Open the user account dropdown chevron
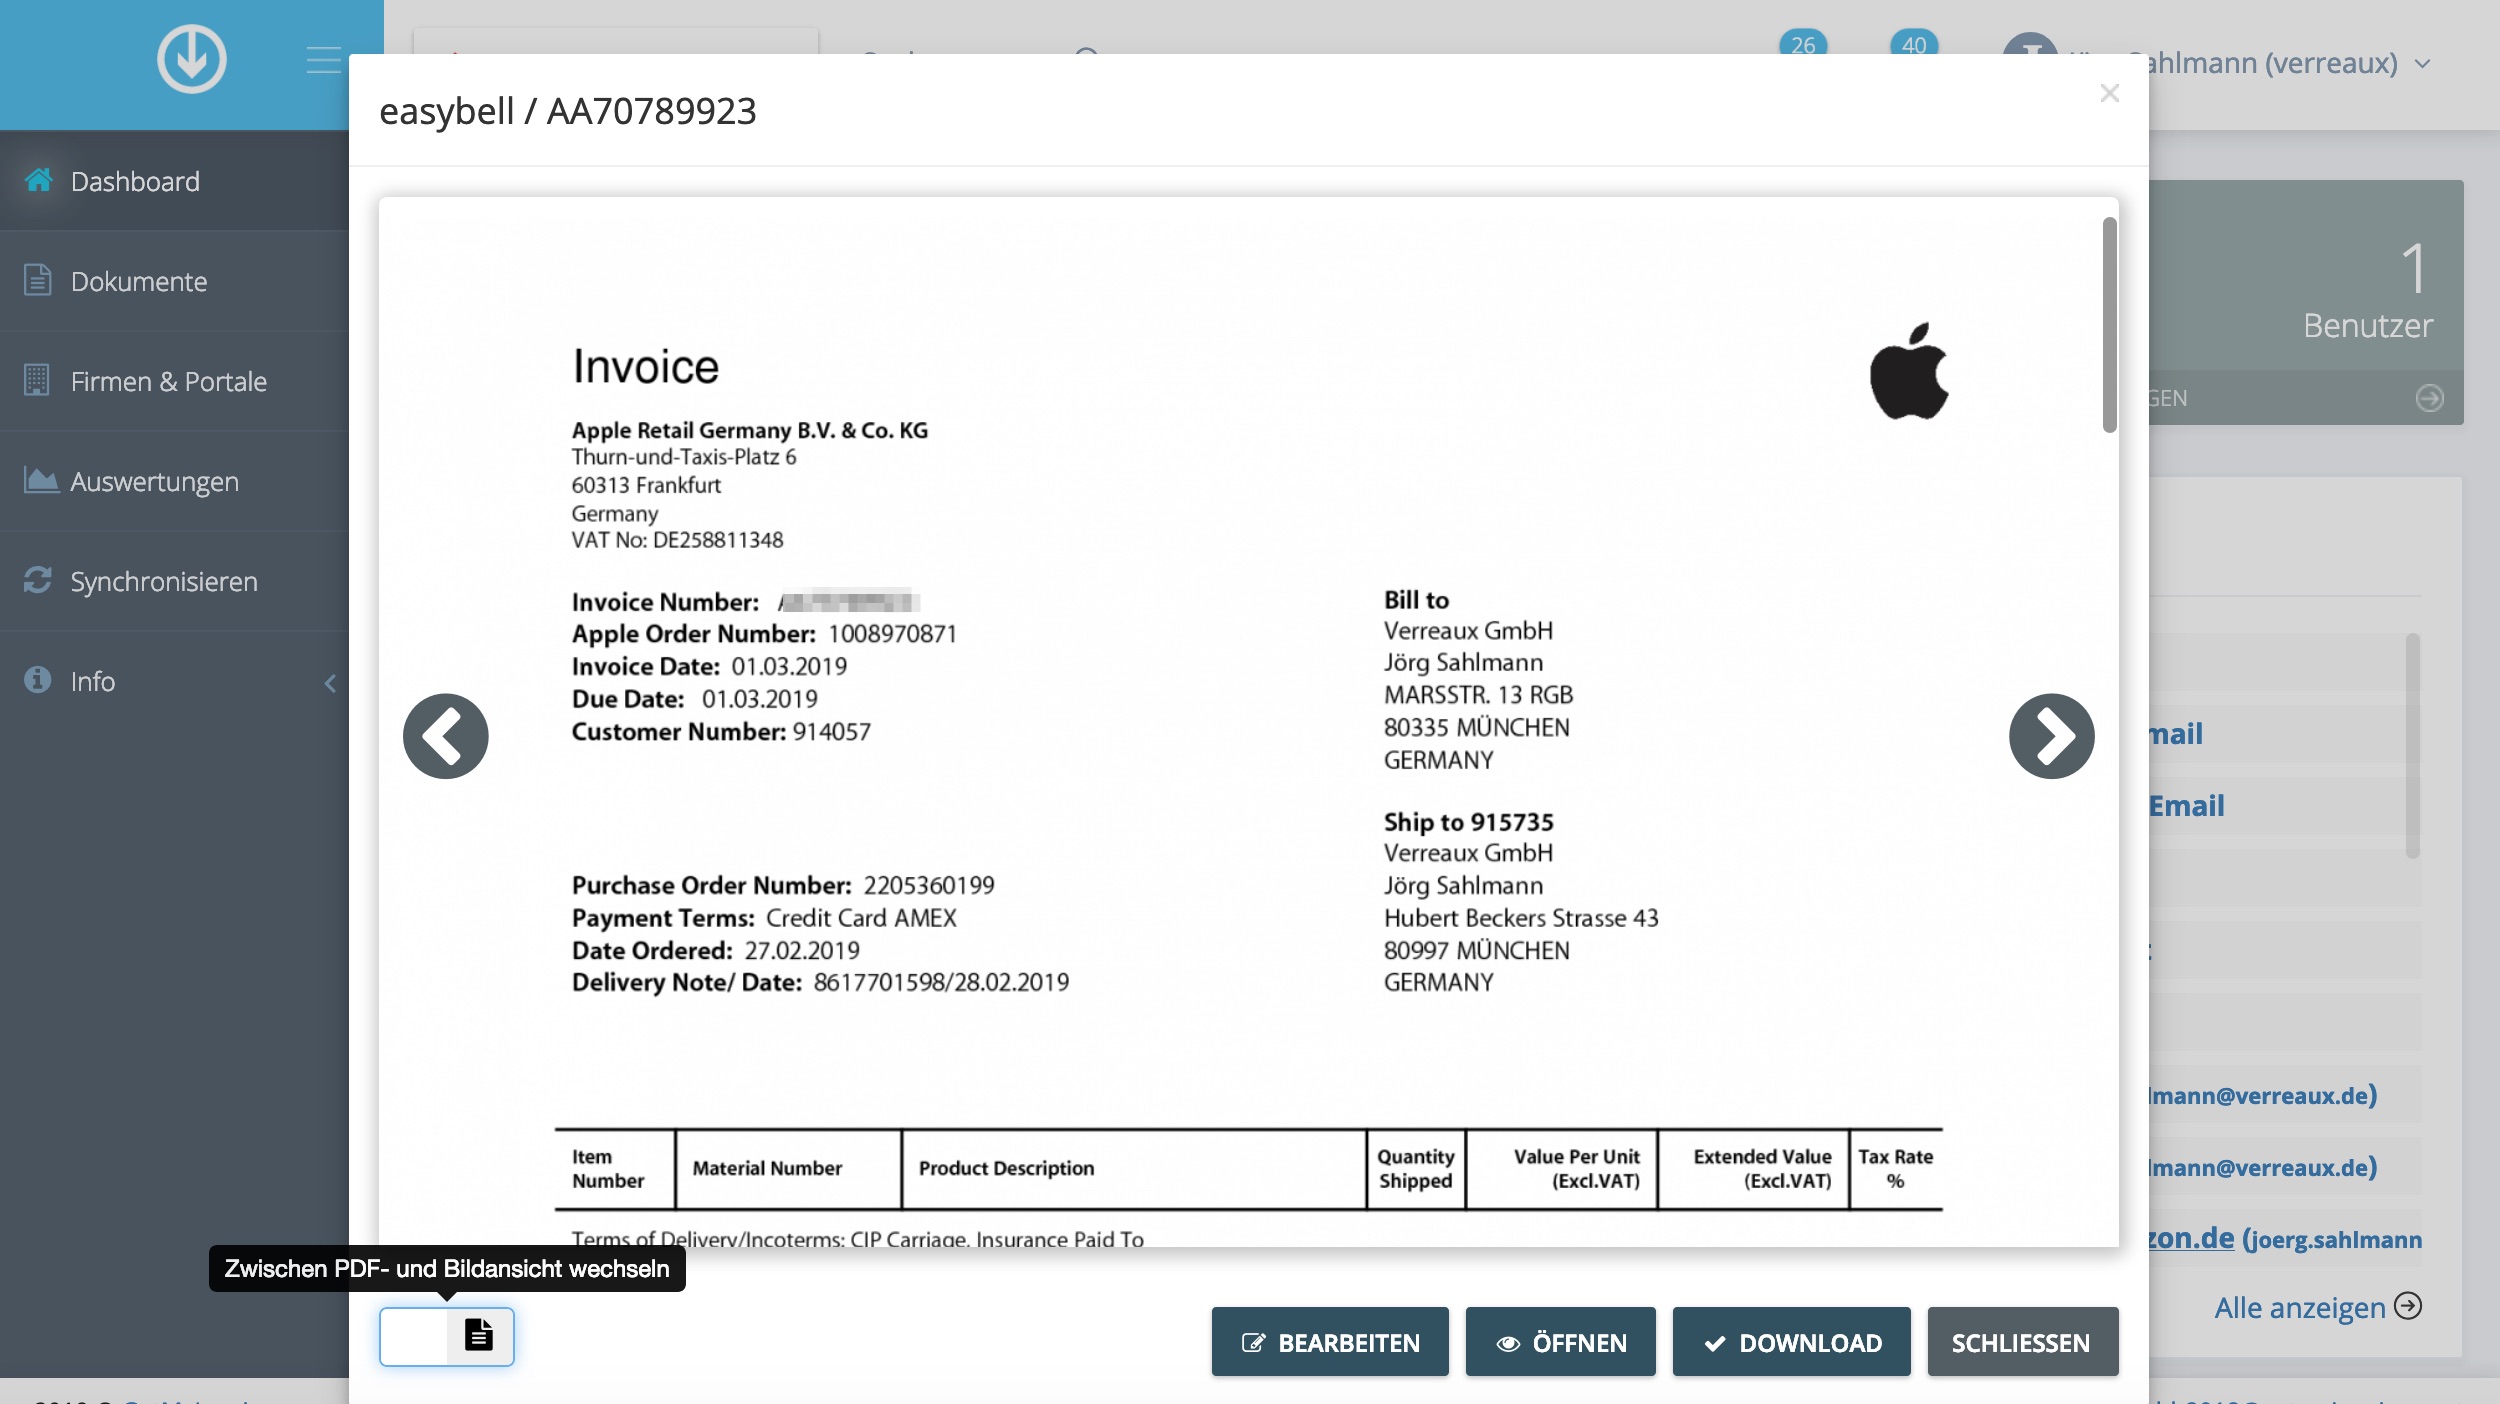The width and height of the screenshot is (2500, 1404). [2423, 63]
